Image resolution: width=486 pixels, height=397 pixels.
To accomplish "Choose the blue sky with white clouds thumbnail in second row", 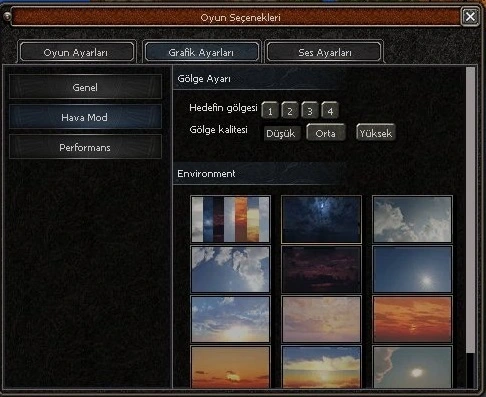I will click(x=230, y=269).
